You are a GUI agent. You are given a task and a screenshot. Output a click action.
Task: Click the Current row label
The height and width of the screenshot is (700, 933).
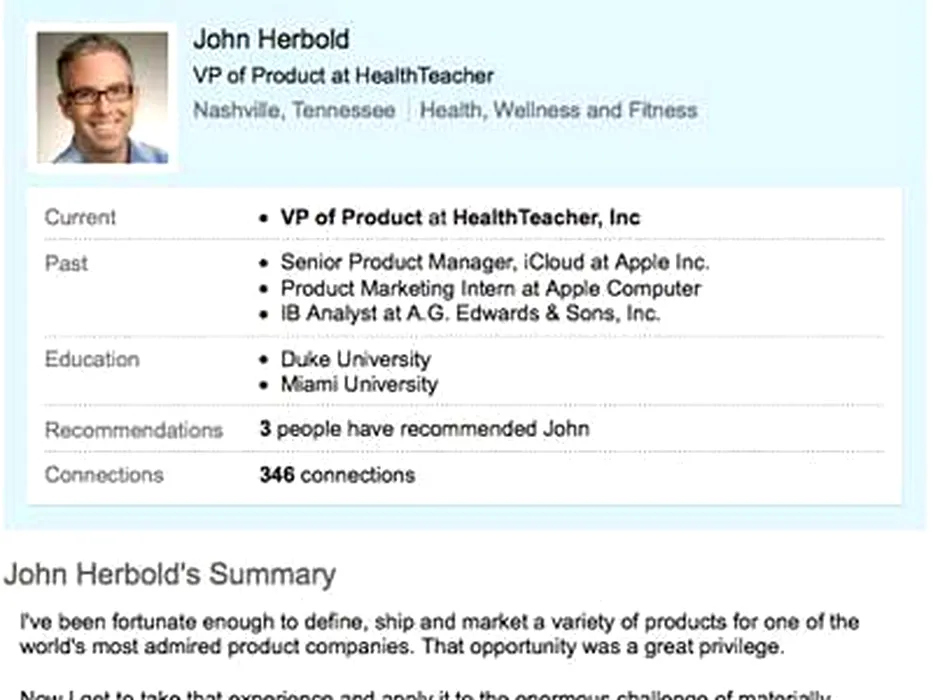(x=80, y=217)
